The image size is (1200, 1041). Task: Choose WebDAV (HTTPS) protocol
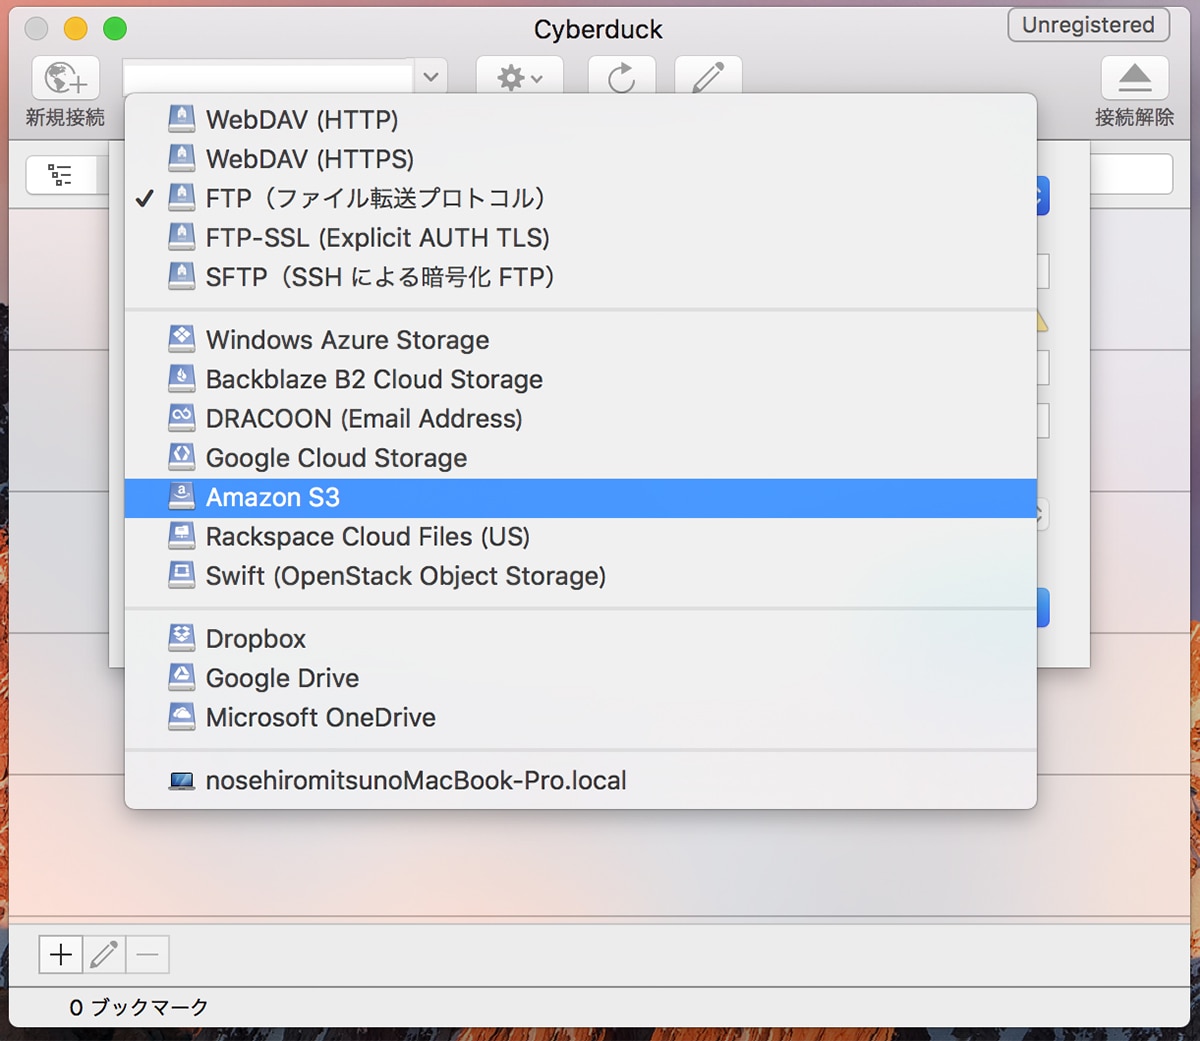pos(309,159)
